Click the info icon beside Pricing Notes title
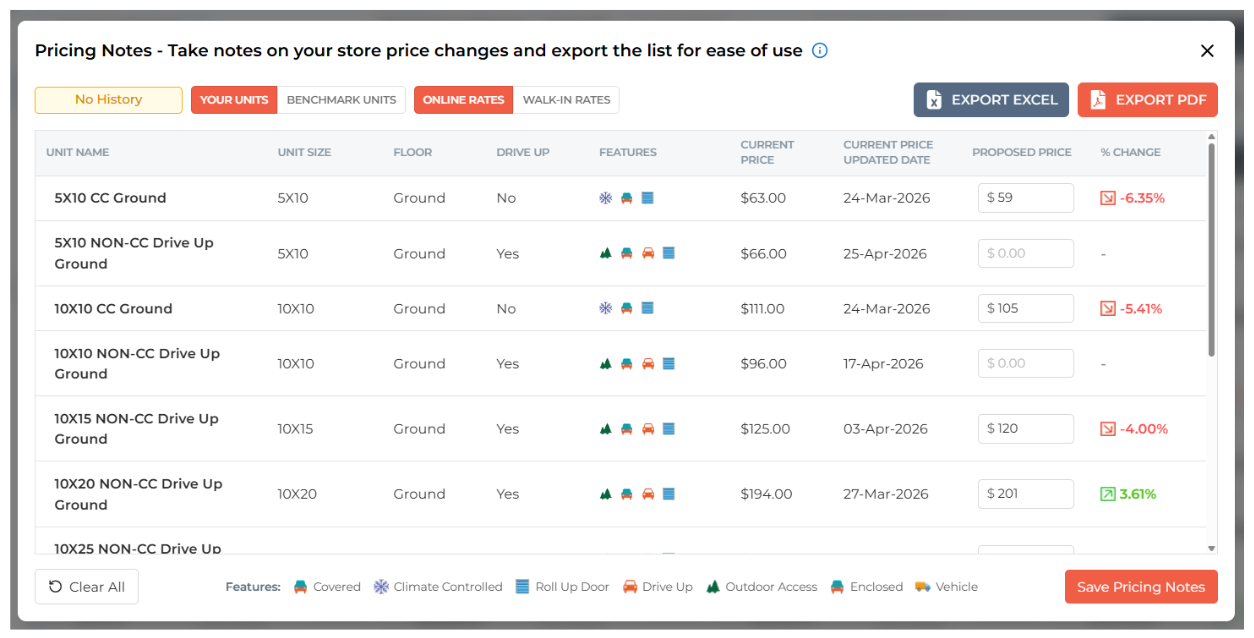This screenshot has height=638, width=1254. pyautogui.click(x=820, y=51)
